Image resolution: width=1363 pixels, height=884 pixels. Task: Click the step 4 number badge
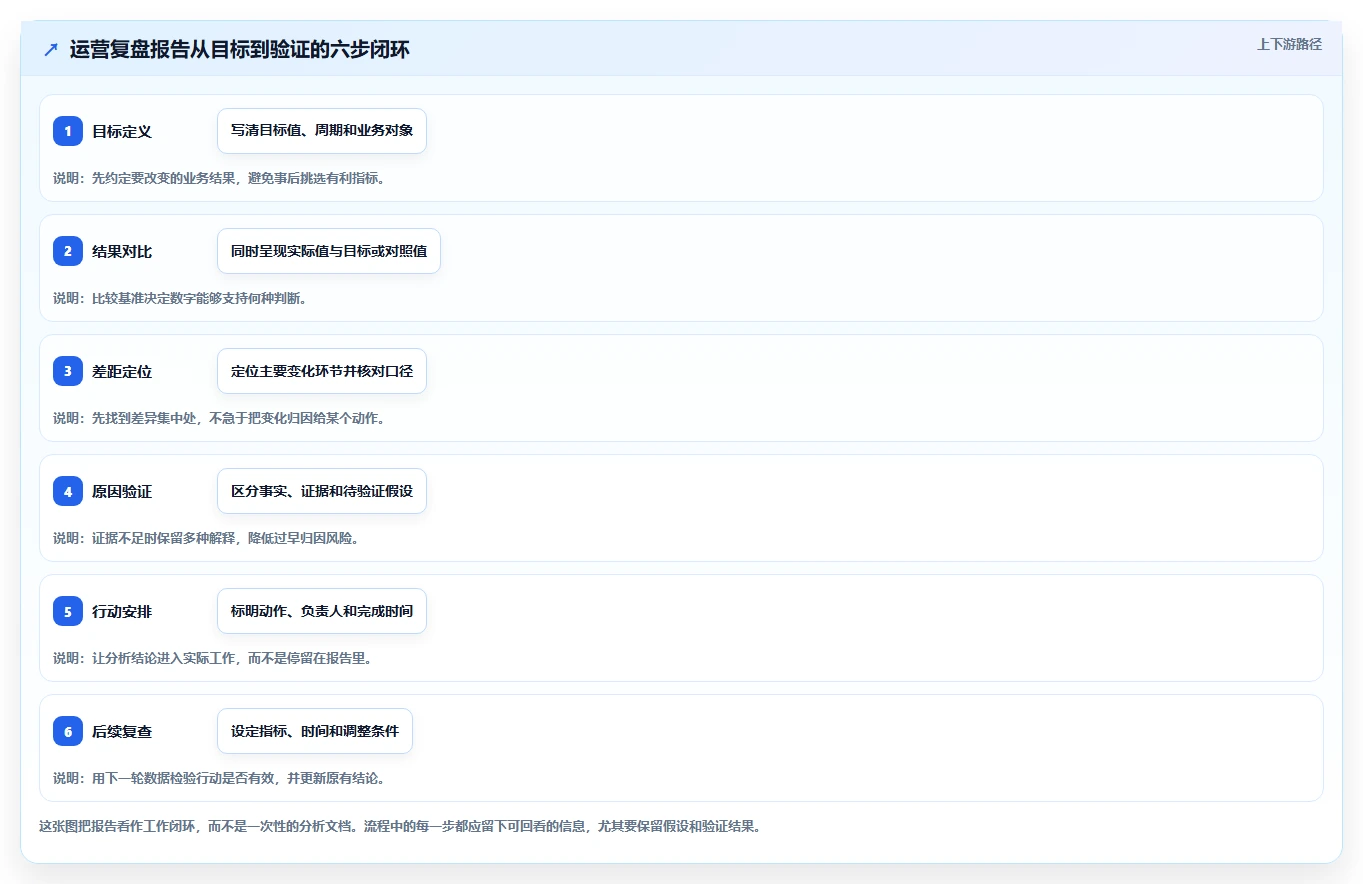coord(68,491)
